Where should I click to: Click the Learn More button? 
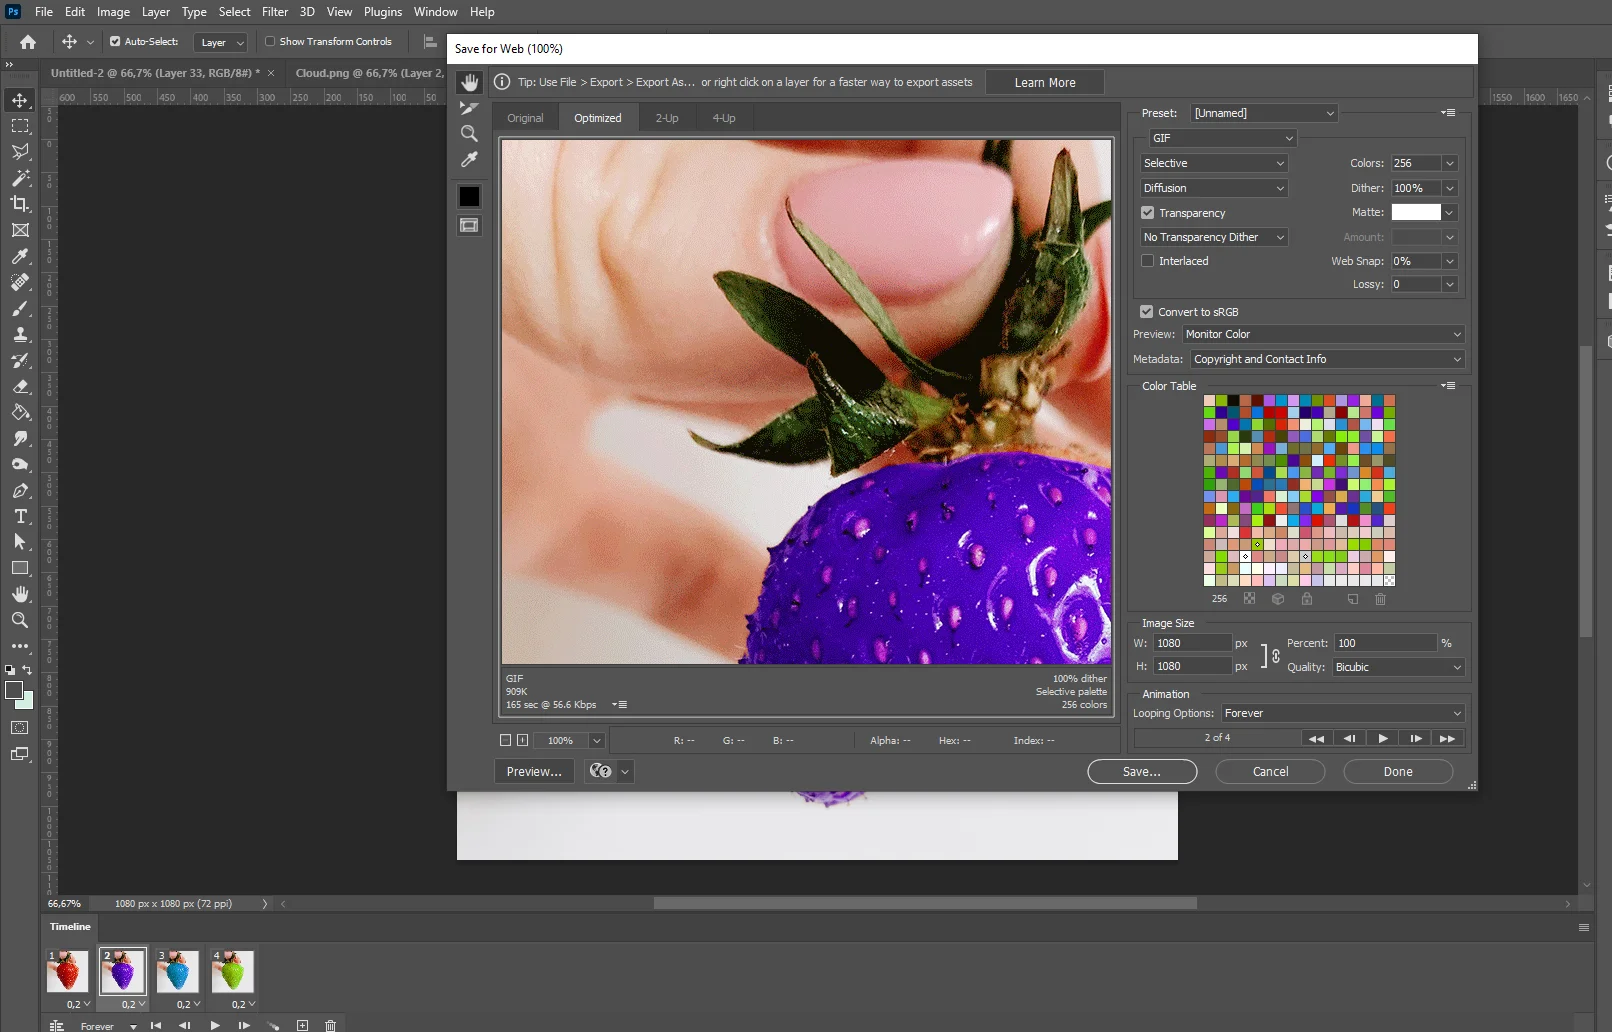coord(1044,83)
